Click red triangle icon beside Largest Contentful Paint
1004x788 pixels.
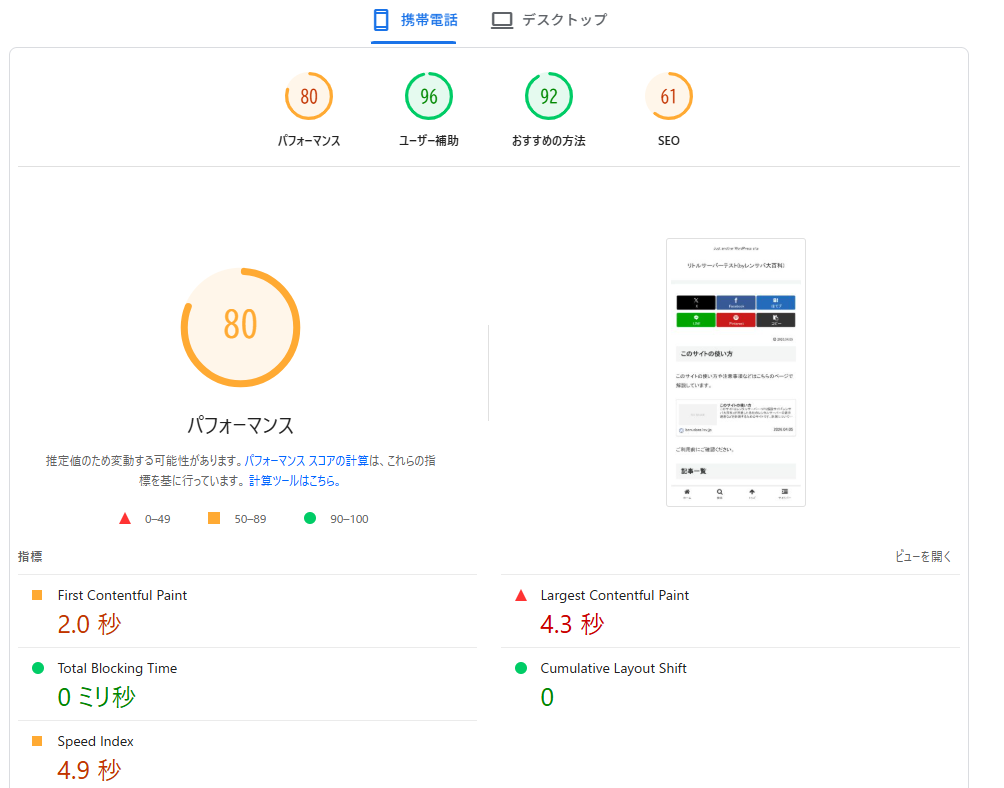[521, 595]
